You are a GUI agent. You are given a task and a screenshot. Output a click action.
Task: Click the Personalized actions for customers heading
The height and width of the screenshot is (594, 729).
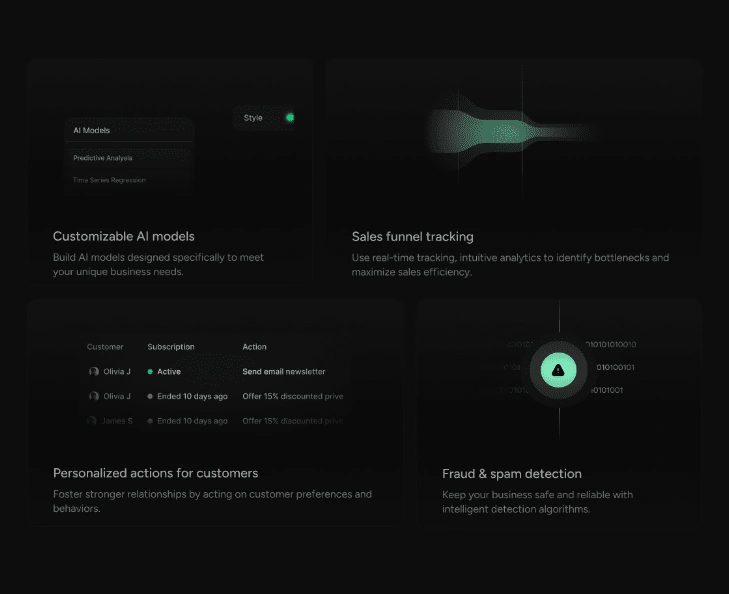pyautogui.click(x=156, y=473)
